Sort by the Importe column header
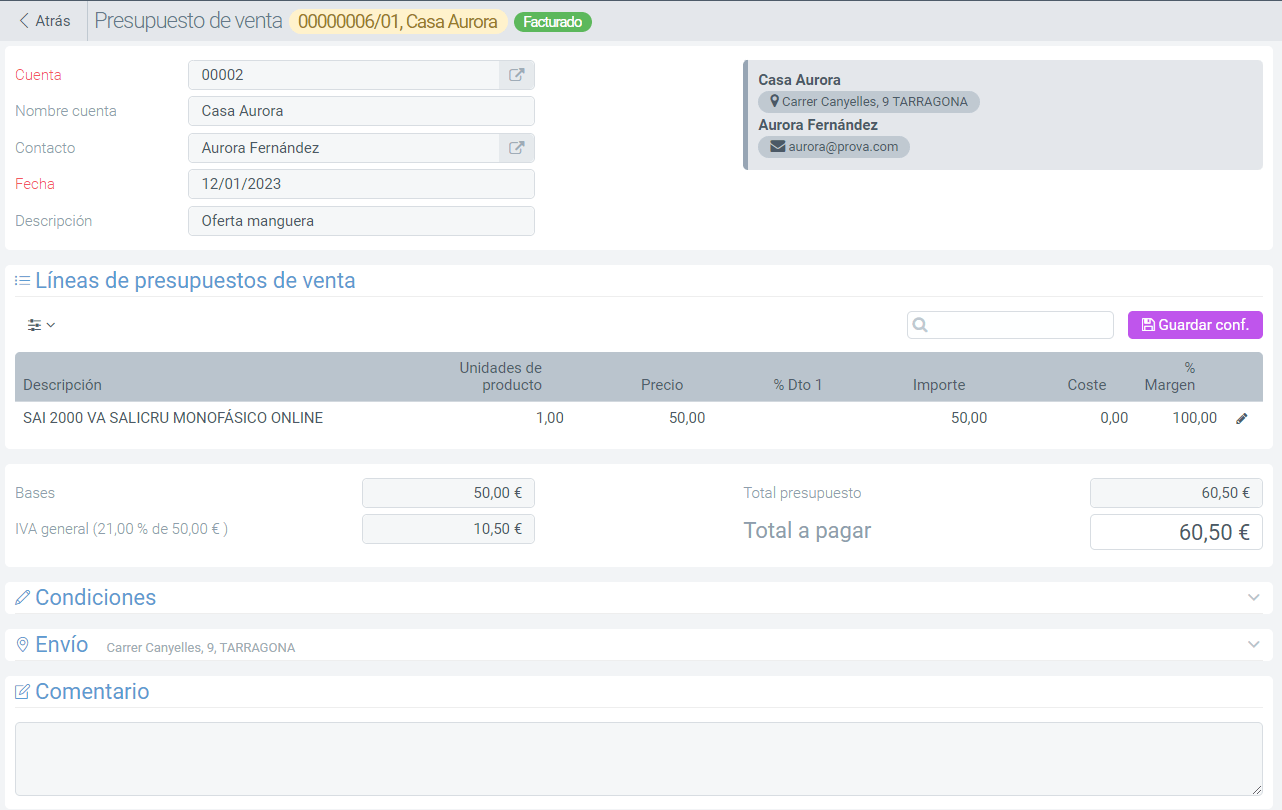The height and width of the screenshot is (810, 1282). coord(938,385)
